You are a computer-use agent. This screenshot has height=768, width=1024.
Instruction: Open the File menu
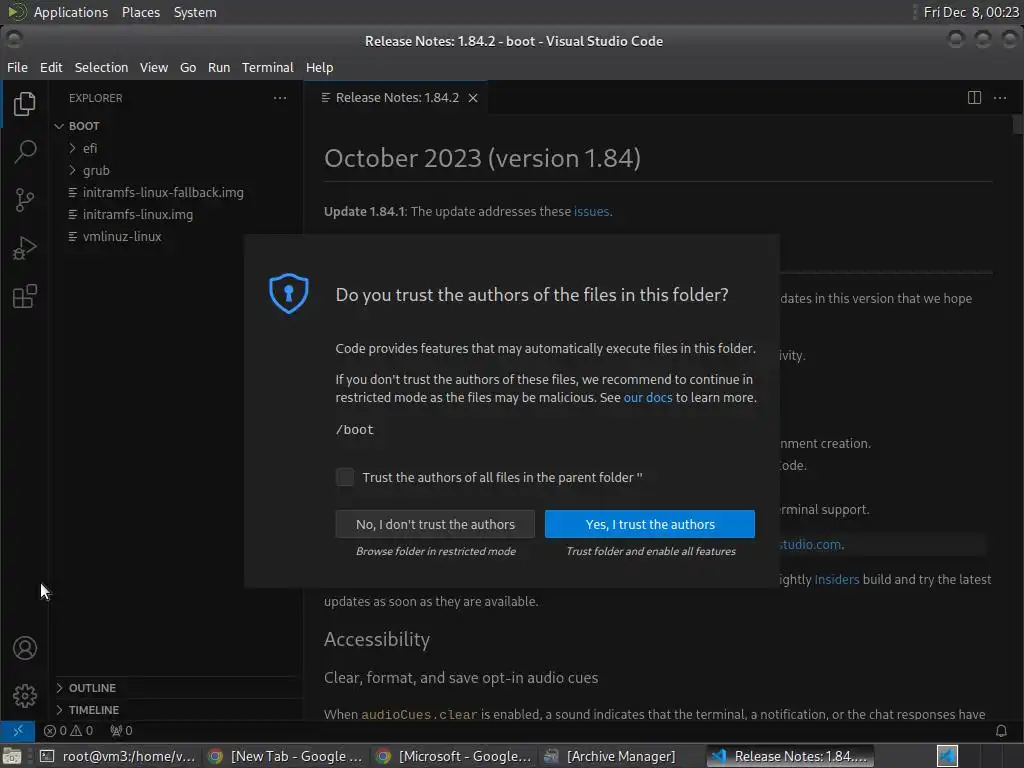[17, 67]
